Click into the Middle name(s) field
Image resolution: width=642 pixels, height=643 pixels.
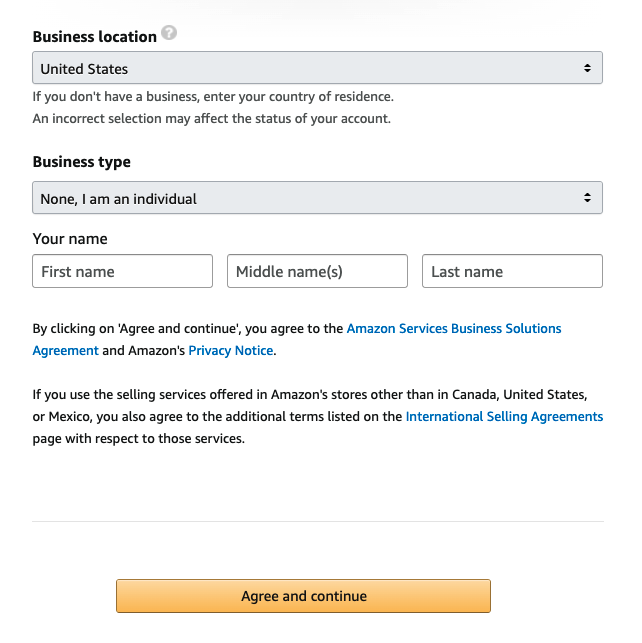[318, 271]
